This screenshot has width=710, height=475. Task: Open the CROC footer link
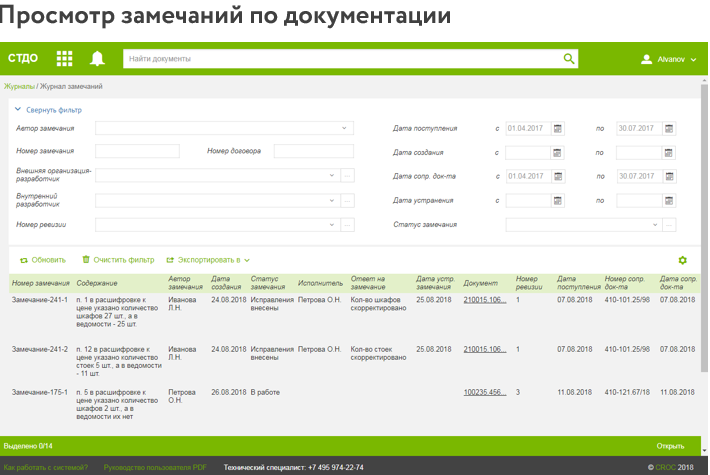(x=666, y=467)
